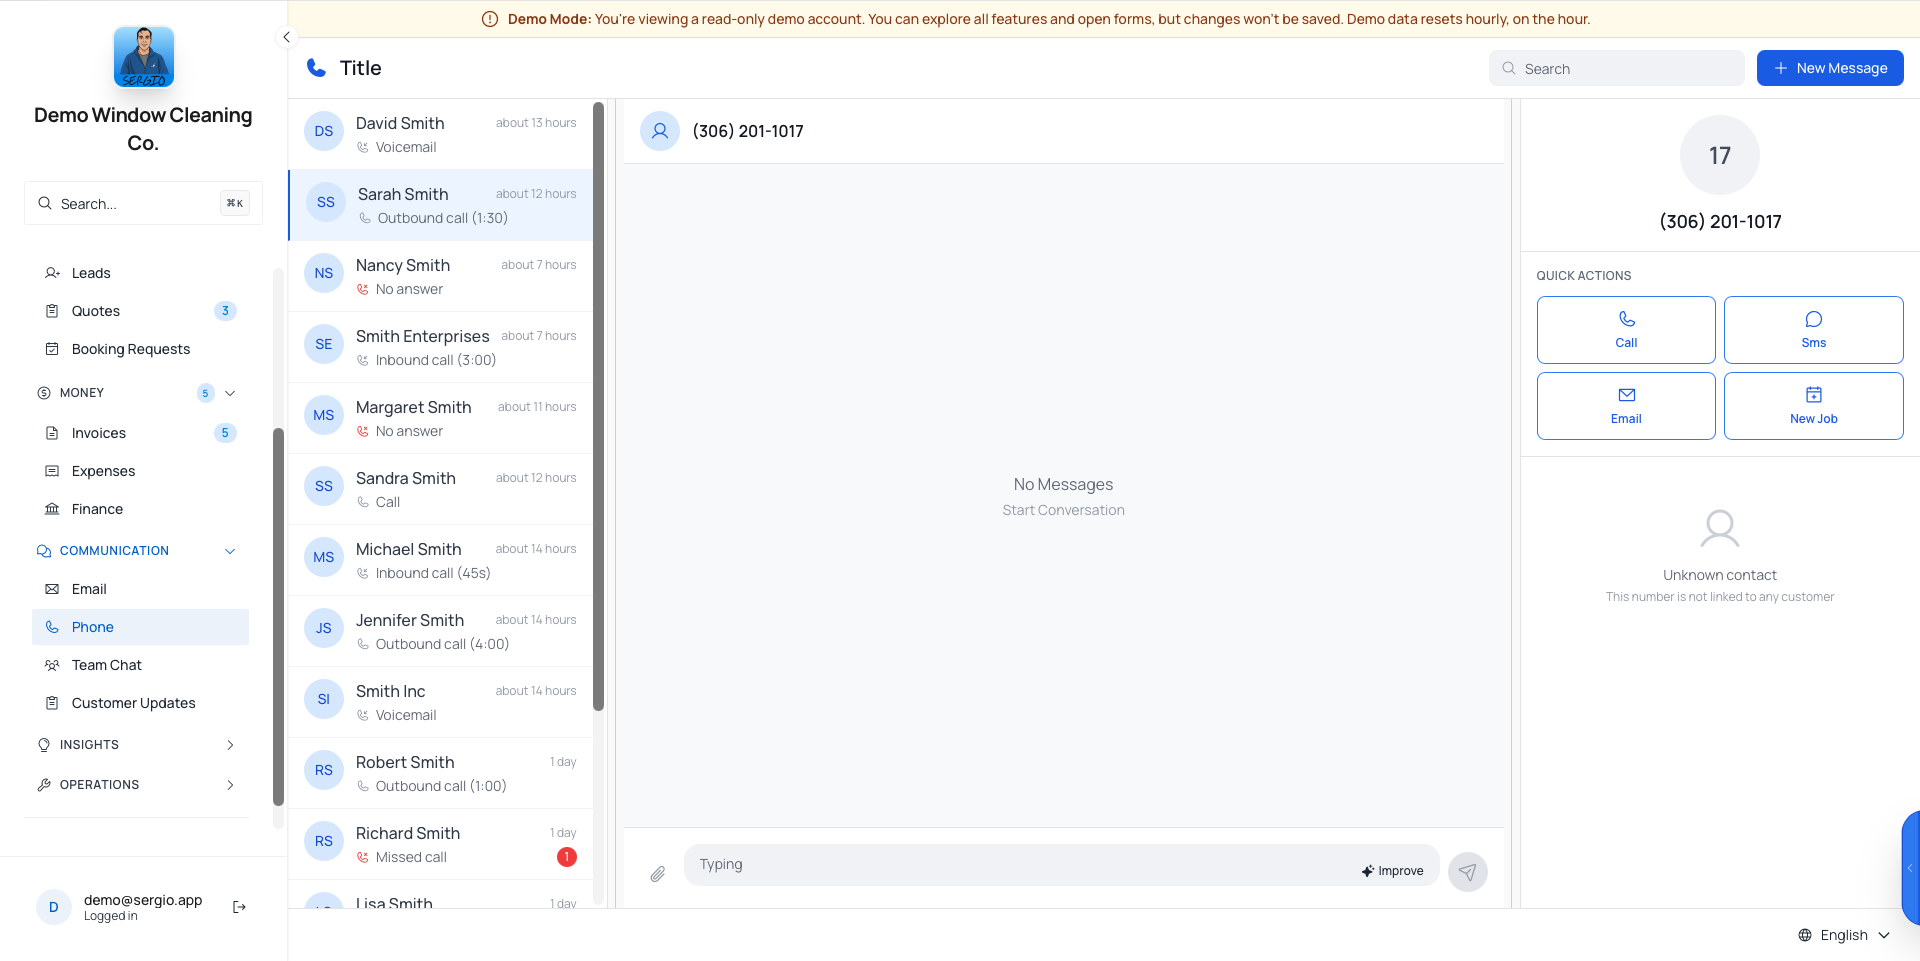Viewport: 1920px width, 961px height.
Task: Expand the OPERATIONS section
Action: [136, 785]
